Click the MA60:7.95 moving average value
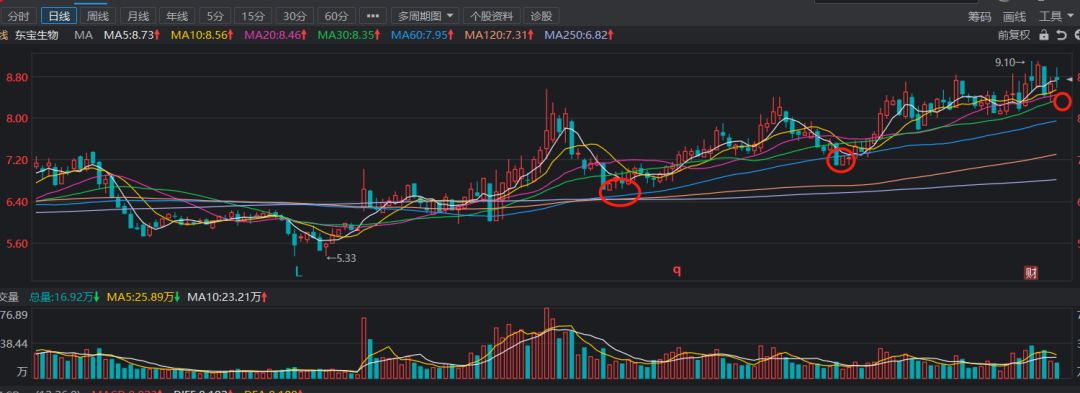This screenshot has width=1080, height=393. pyautogui.click(x=423, y=34)
